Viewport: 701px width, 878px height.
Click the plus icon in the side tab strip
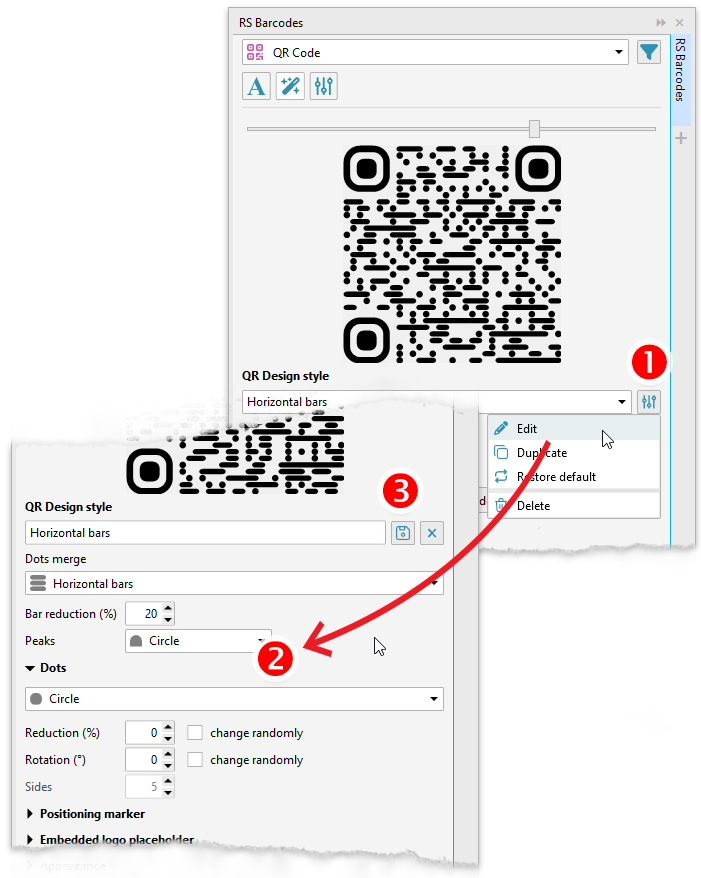click(681, 138)
